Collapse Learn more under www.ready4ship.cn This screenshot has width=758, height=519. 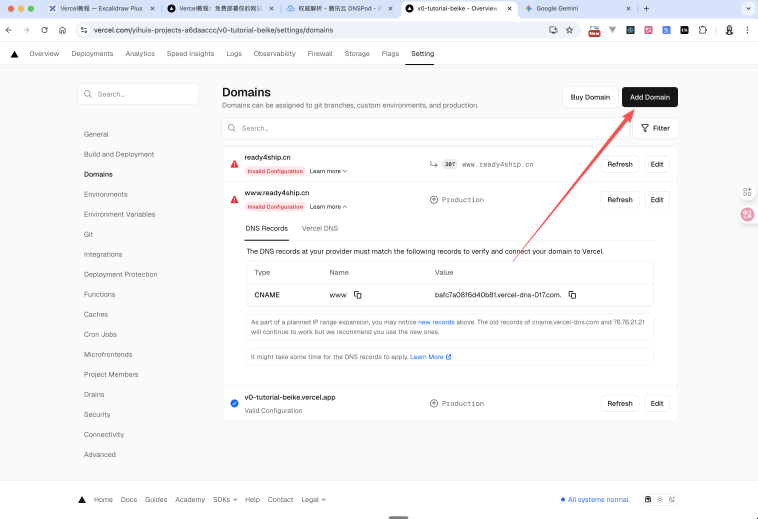(328, 207)
